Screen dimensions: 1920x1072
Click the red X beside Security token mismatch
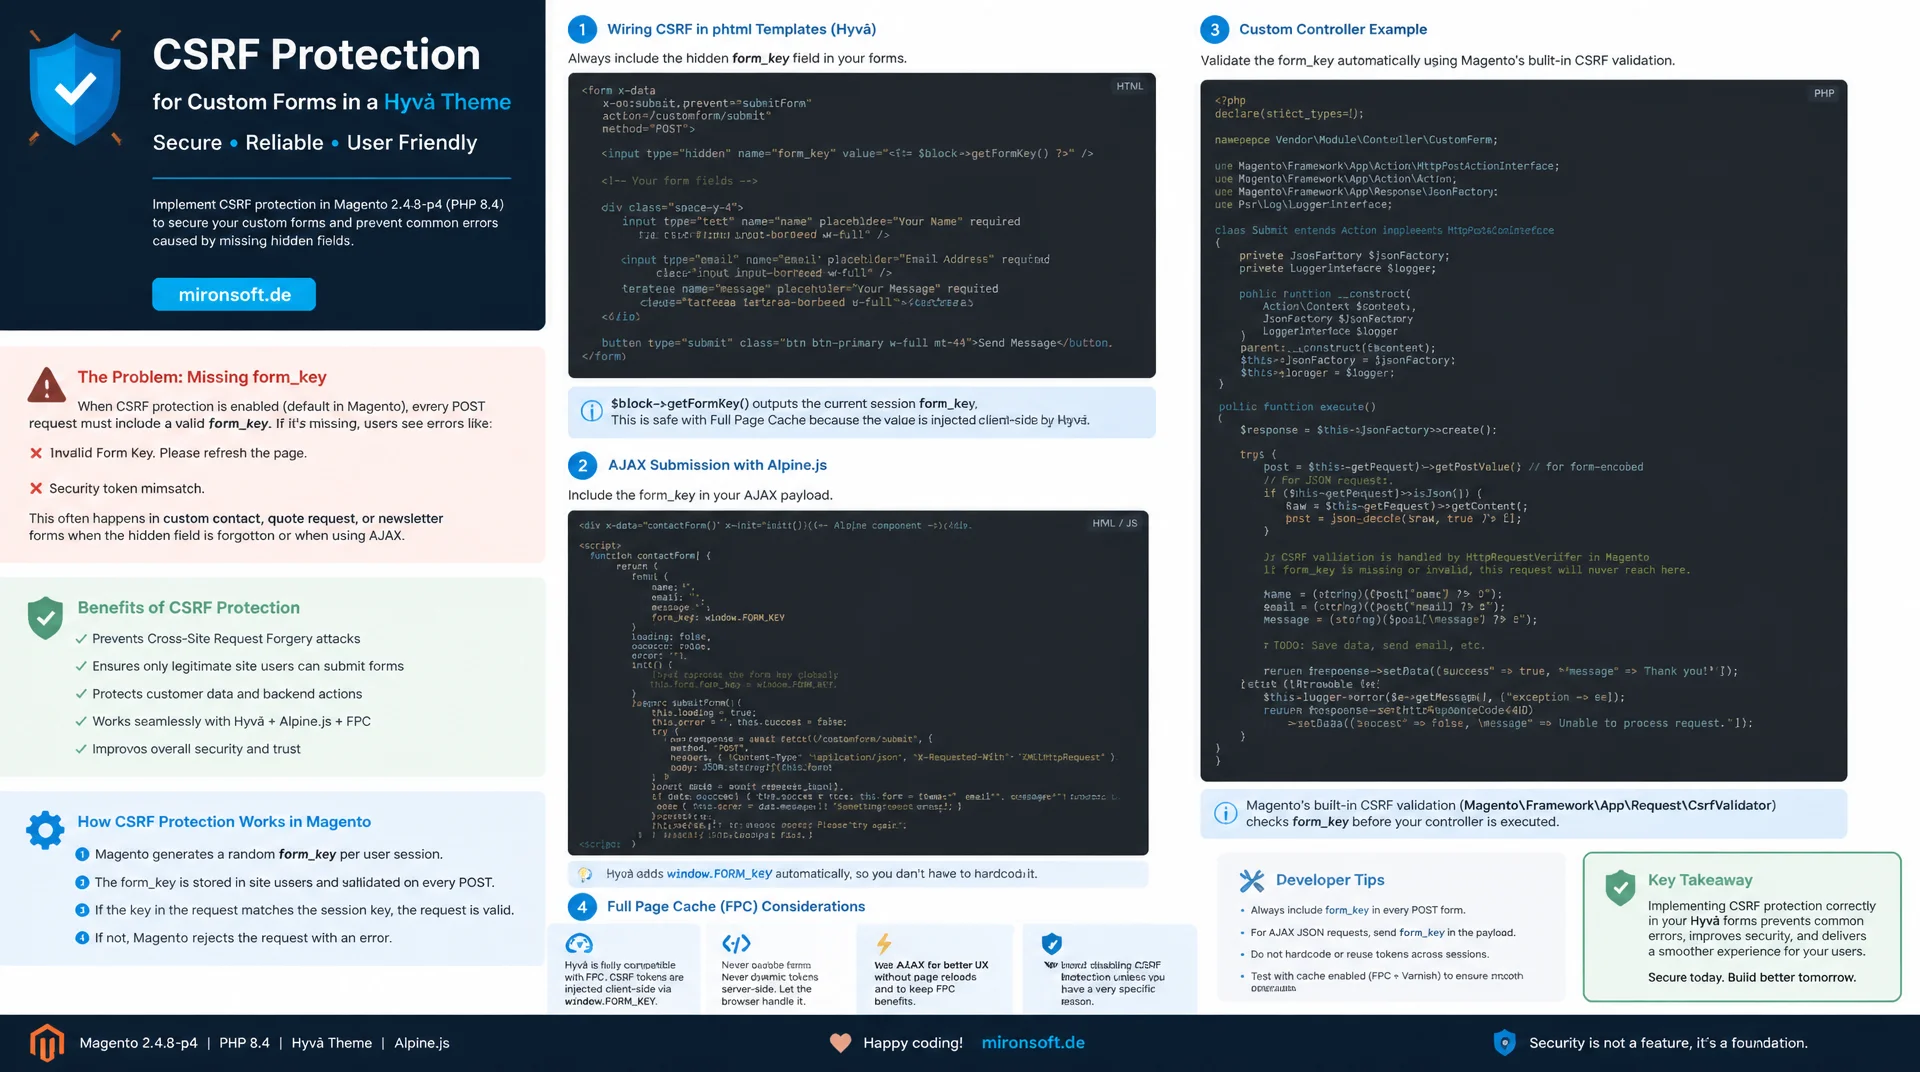coord(36,488)
